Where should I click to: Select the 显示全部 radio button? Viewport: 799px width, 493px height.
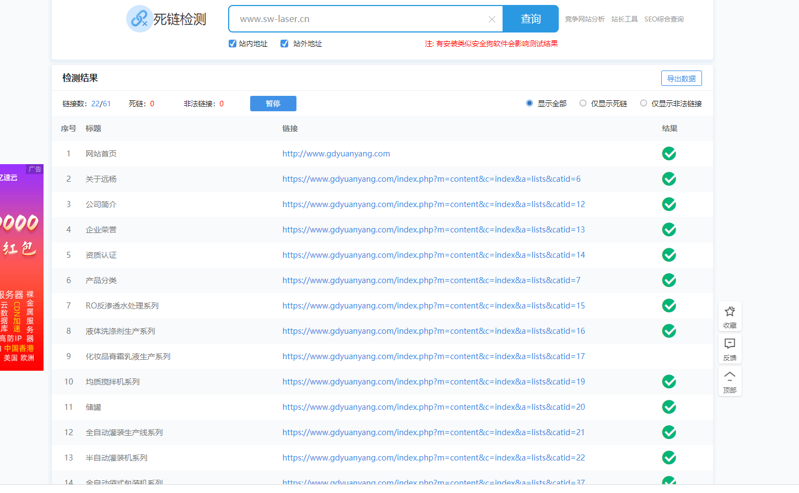pos(530,103)
